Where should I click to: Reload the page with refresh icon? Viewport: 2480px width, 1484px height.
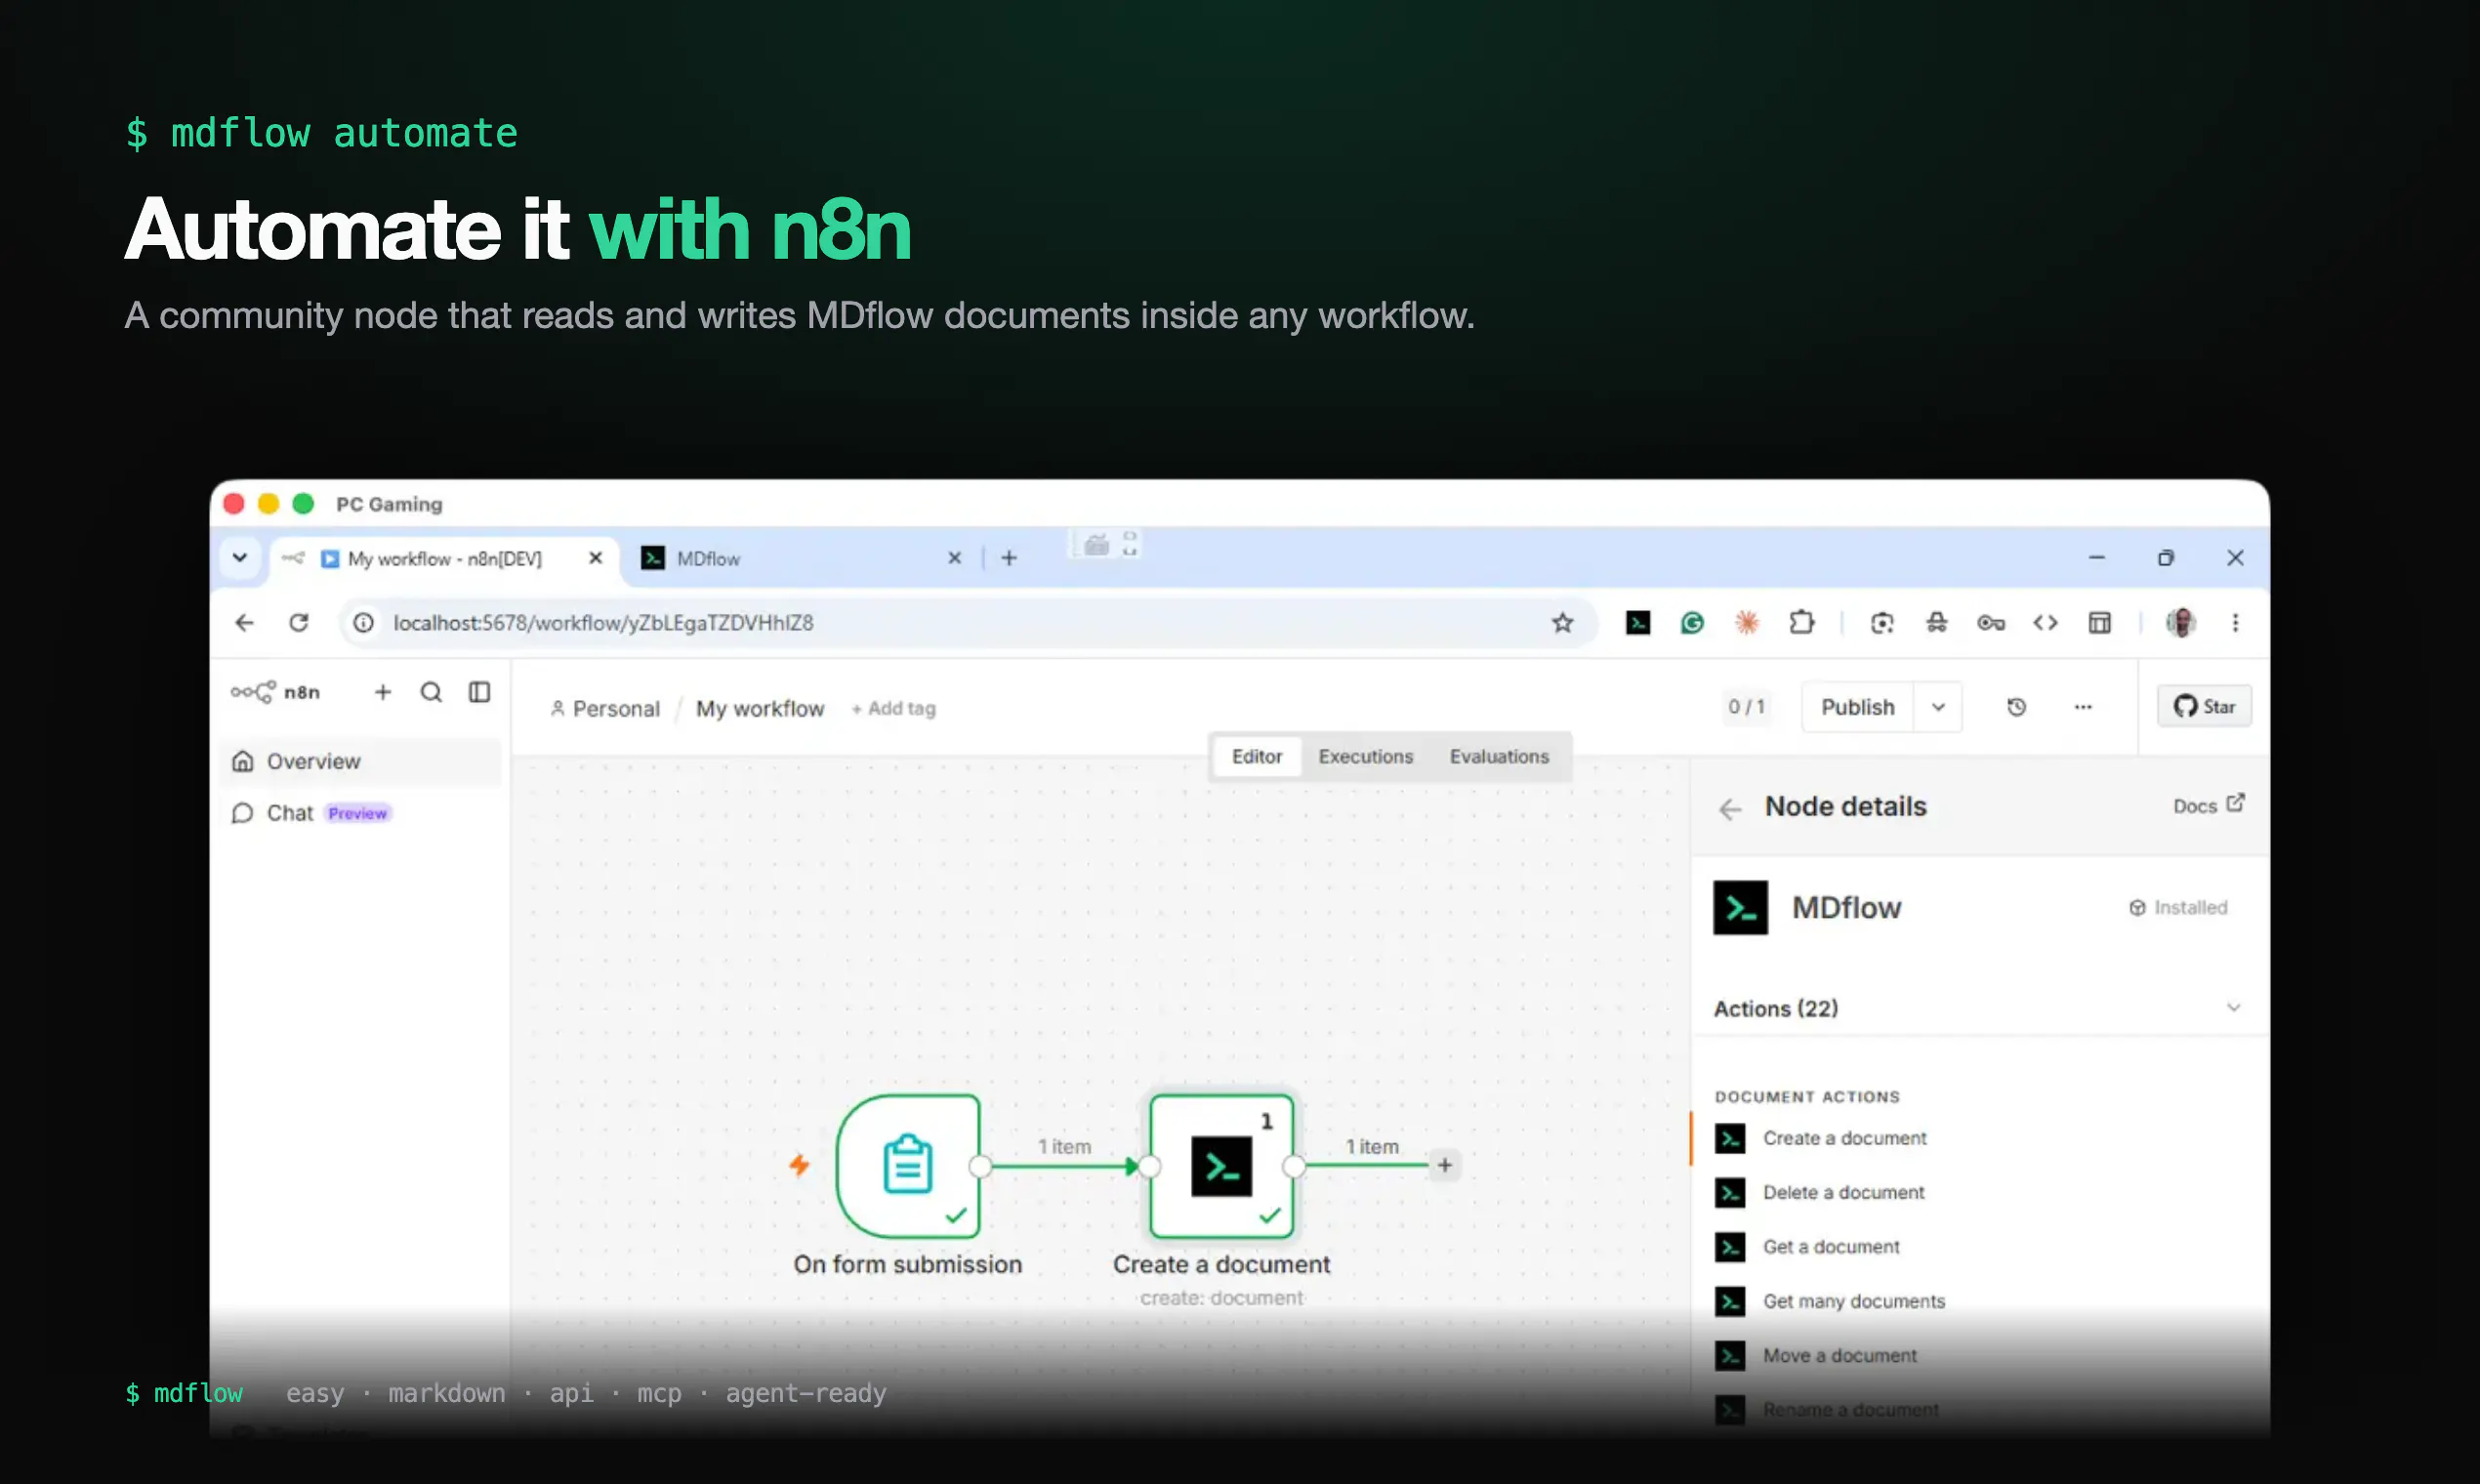pyautogui.click(x=299, y=623)
